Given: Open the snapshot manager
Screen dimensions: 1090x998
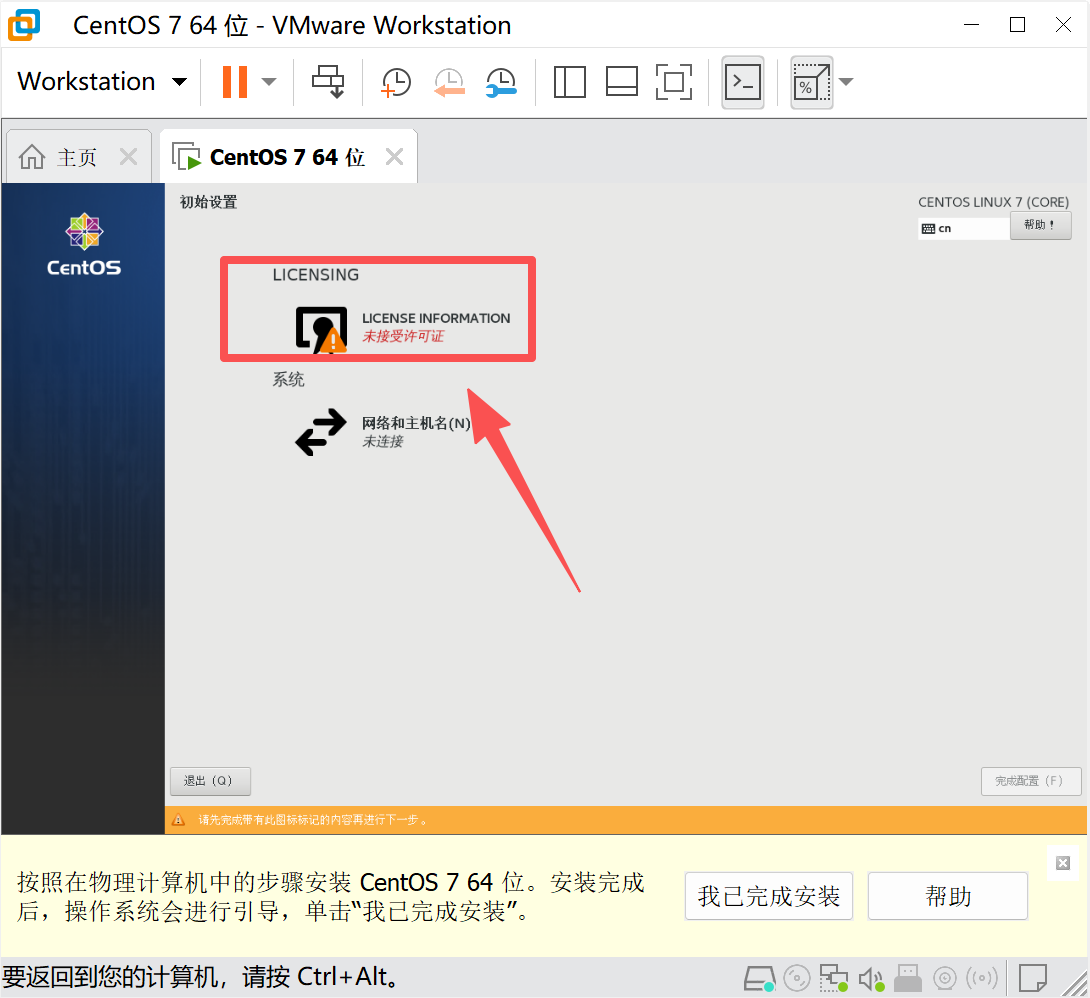Looking at the screenshot, I should point(501,82).
